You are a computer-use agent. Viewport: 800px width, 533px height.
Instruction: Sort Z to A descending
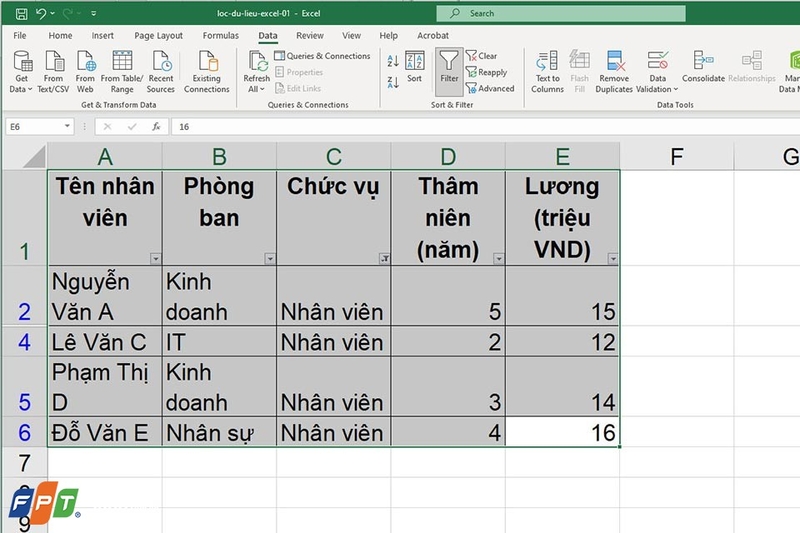[393, 82]
